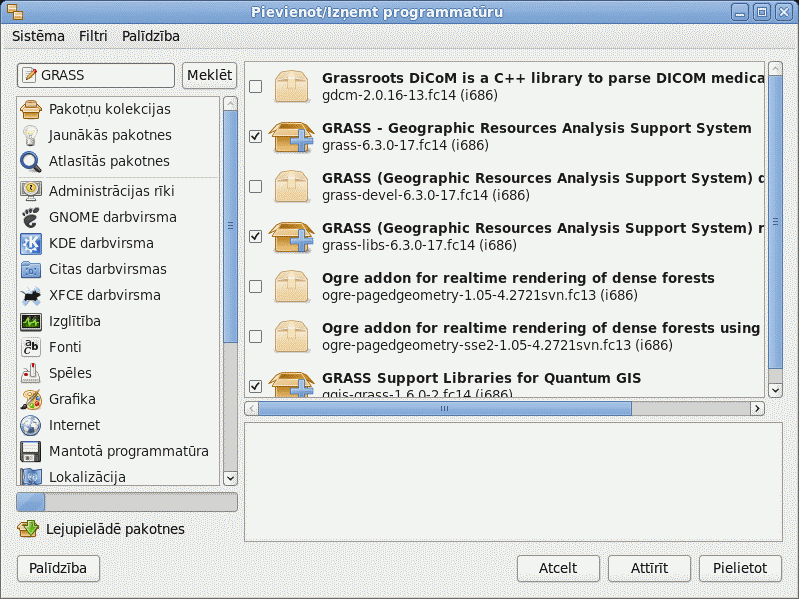Click the Atcelt button
Screen dimensions: 799x599
click(558, 568)
